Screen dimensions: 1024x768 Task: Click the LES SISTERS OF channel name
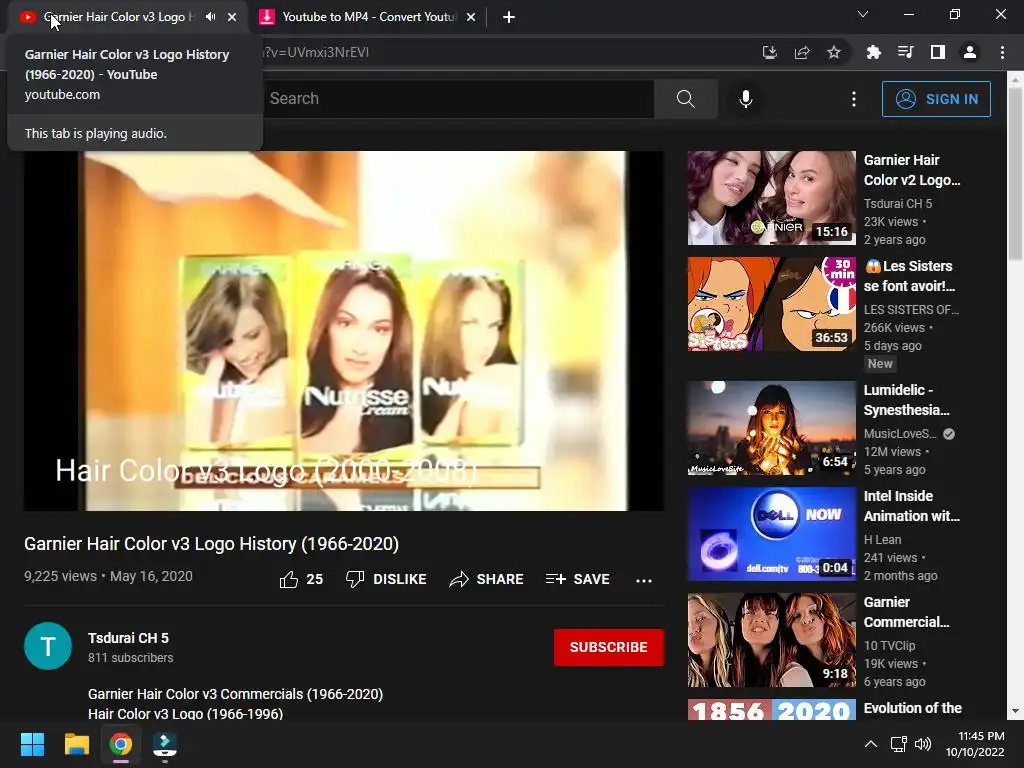912,310
